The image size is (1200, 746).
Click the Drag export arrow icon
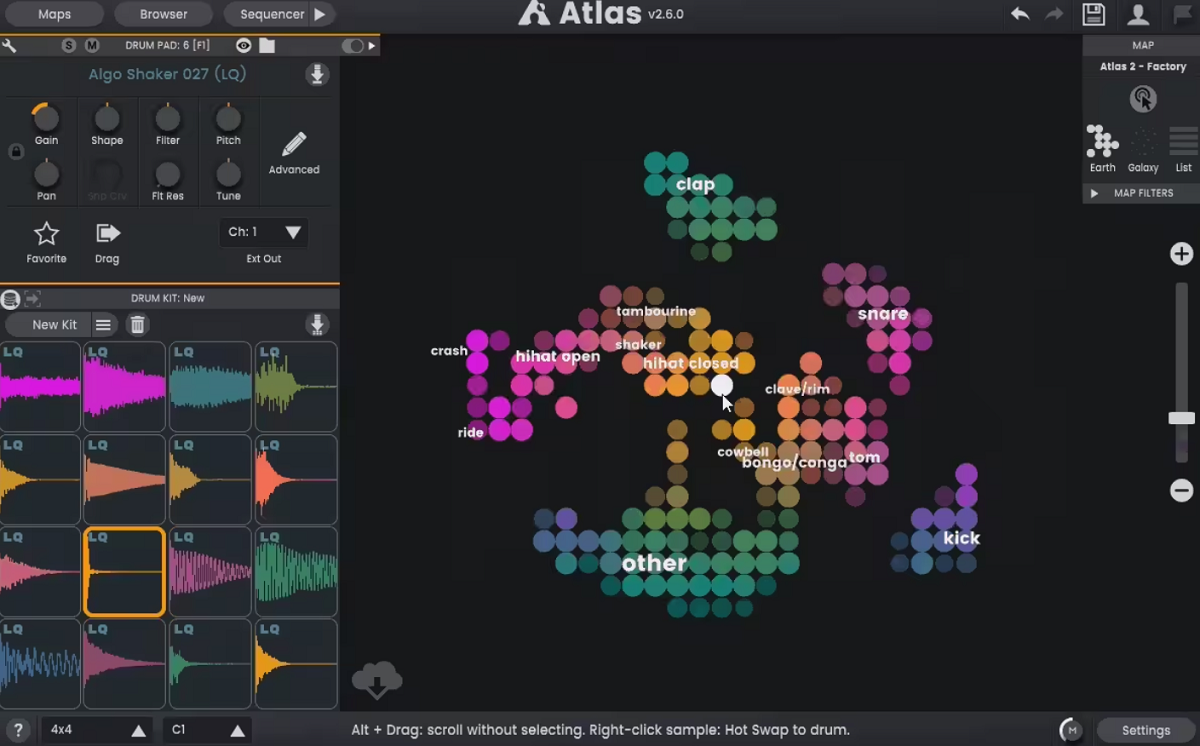(107, 233)
